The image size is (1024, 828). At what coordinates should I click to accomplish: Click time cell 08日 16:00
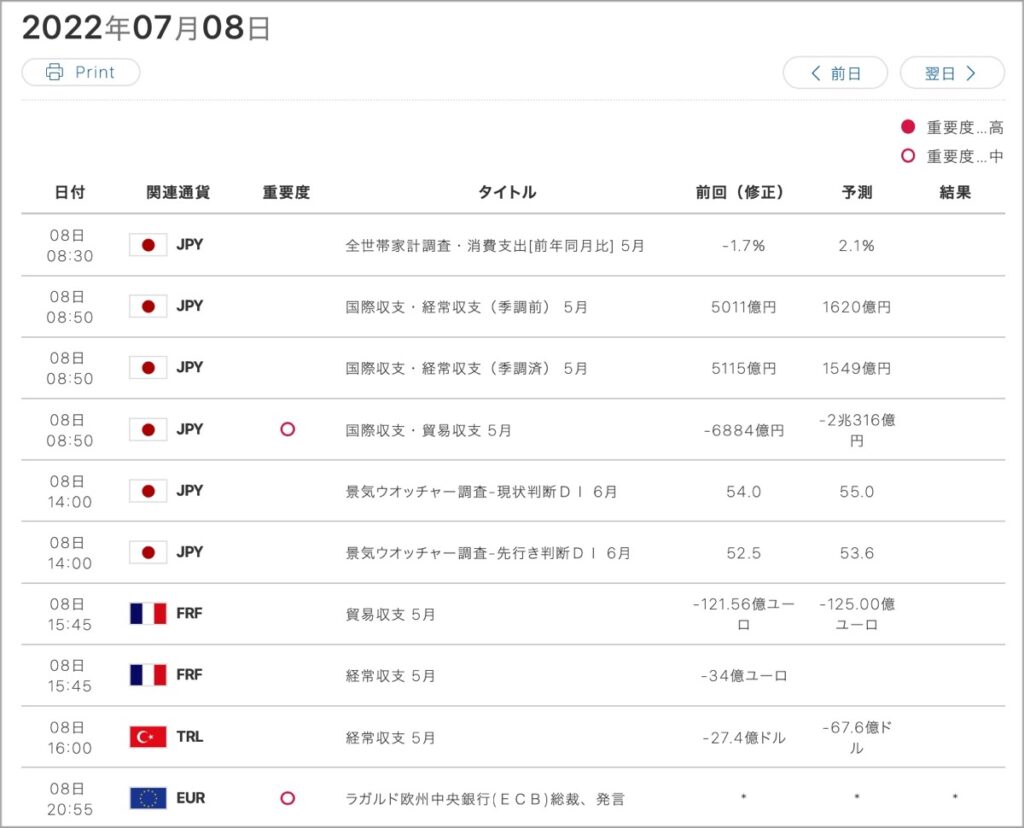pyautogui.click(x=70, y=738)
